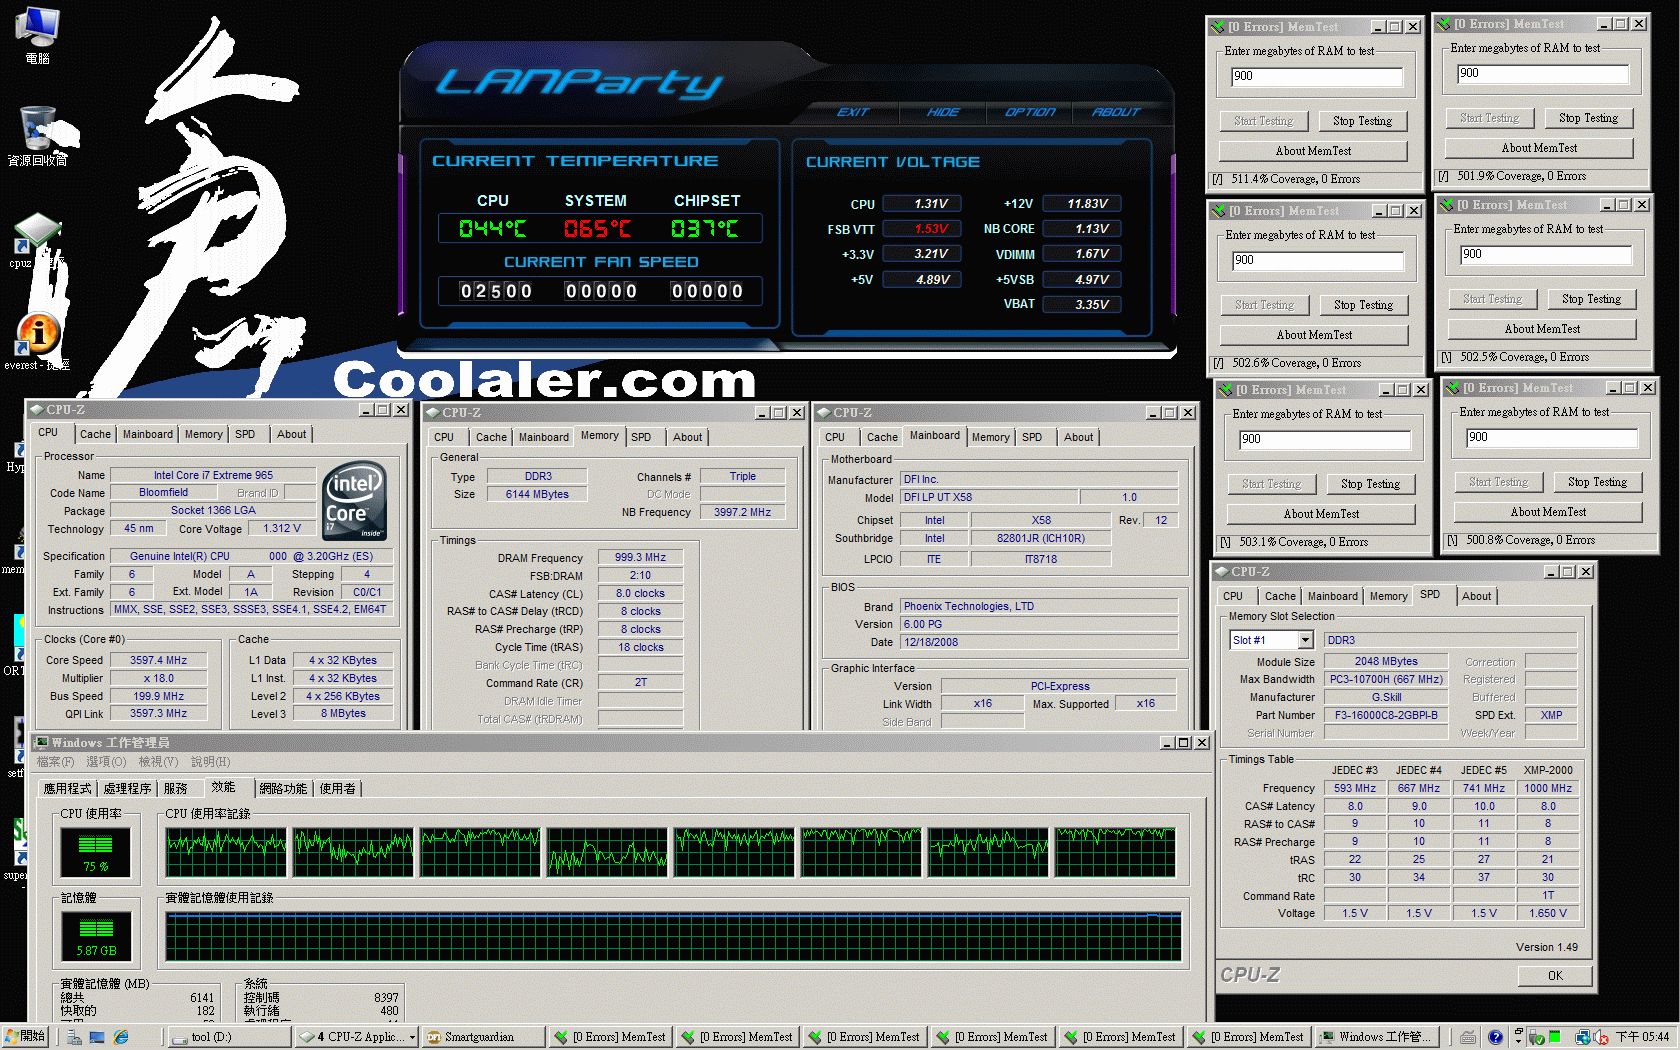Click 'Phoenix Technologies, LTD' BIOS brand value

[x=1039, y=607]
